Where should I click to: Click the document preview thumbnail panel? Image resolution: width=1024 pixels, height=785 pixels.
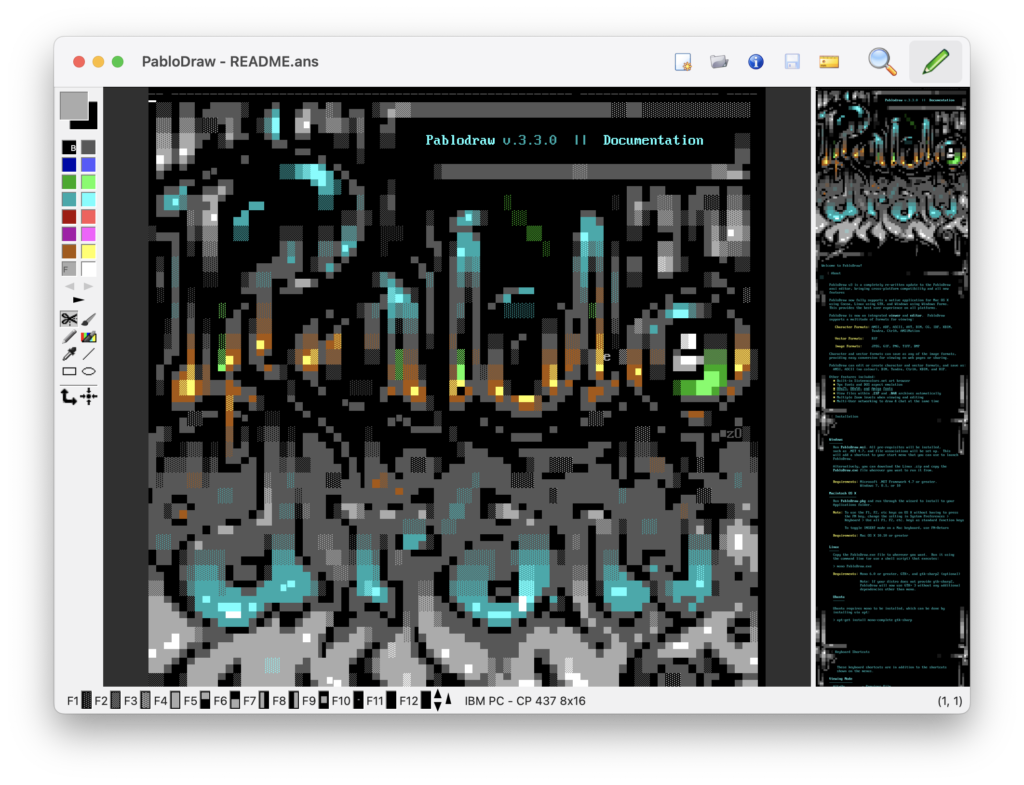[x=891, y=386]
